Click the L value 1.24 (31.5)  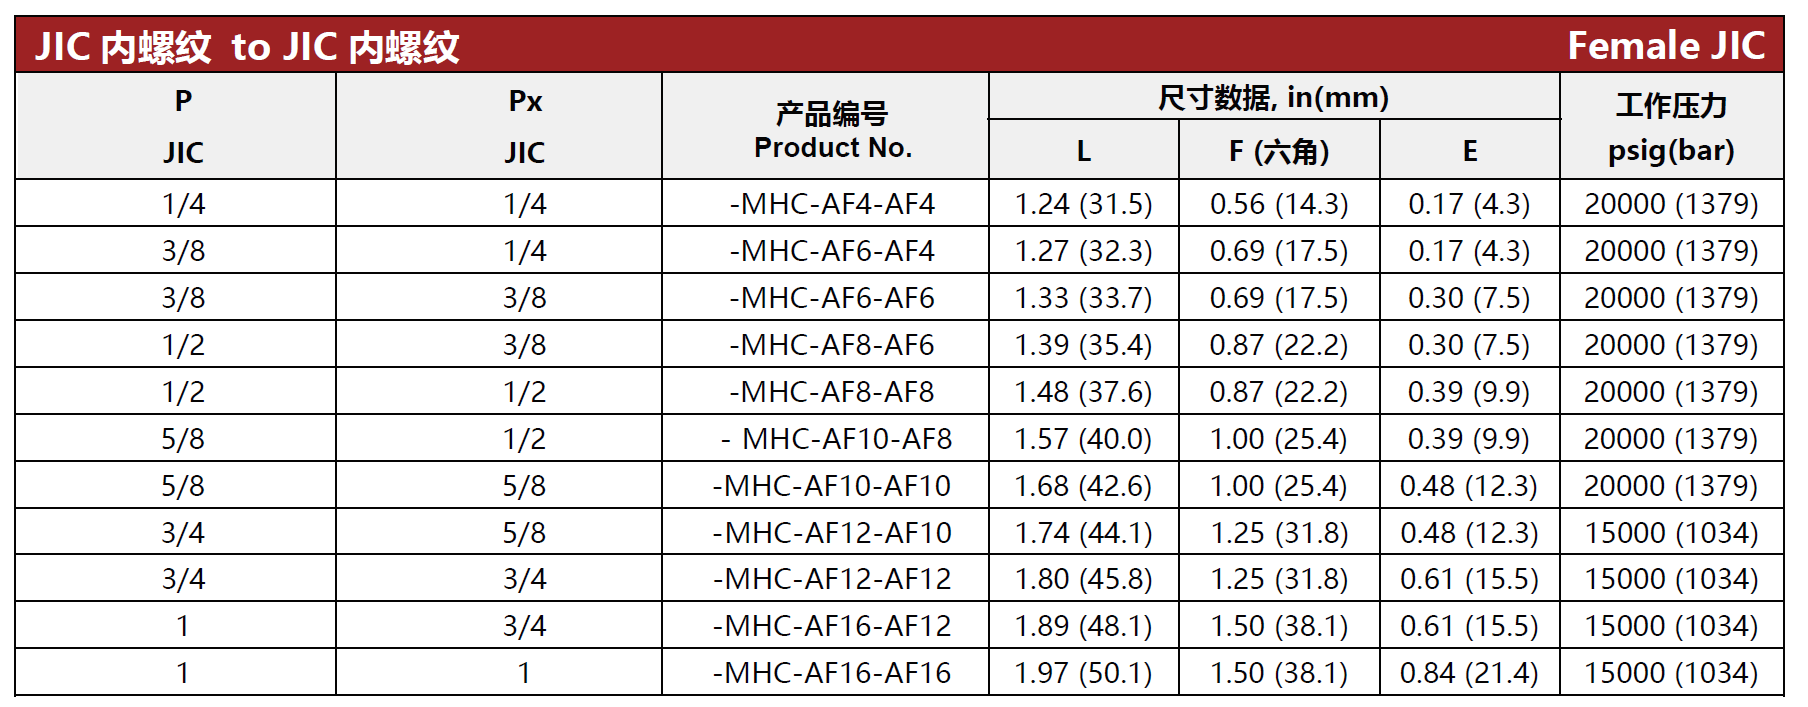click(x=1083, y=204)
